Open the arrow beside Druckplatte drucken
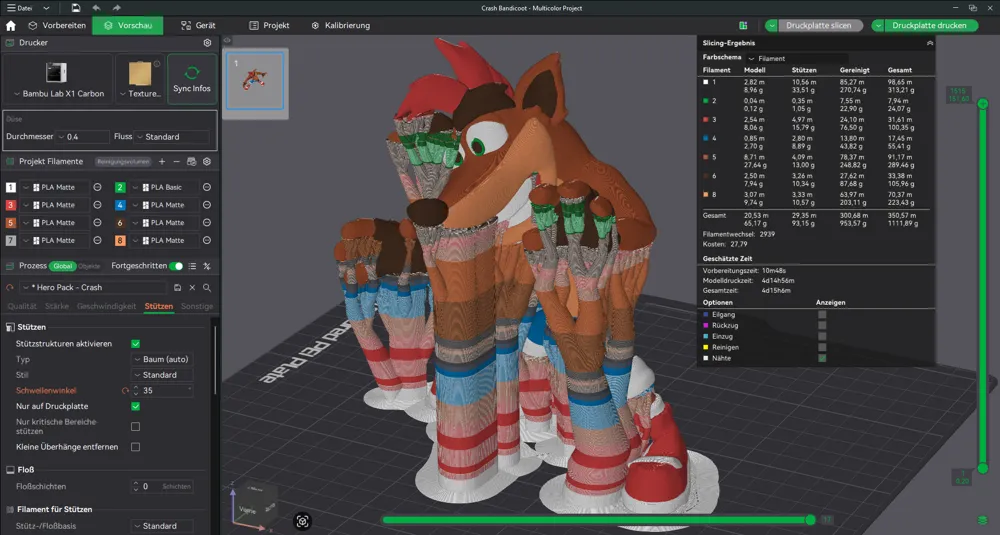This screenshot has width=1000, height=535. [x=878, y=26]
